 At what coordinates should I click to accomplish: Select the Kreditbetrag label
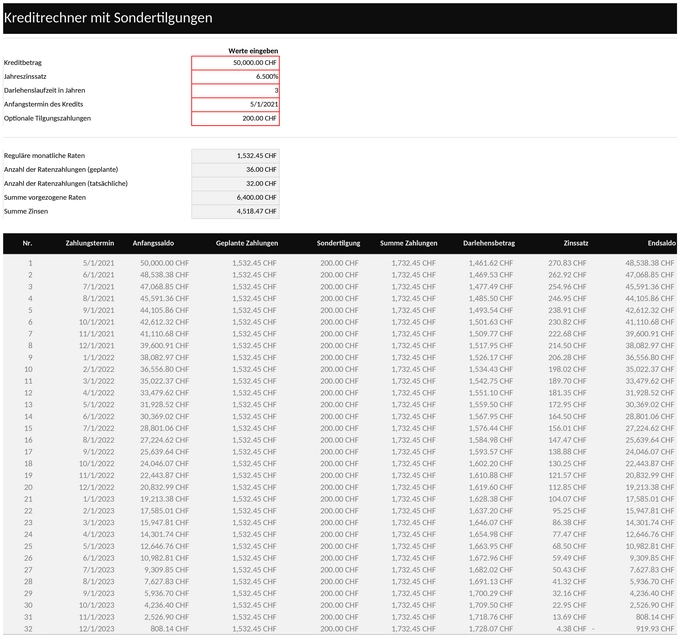tap(23, 63)
